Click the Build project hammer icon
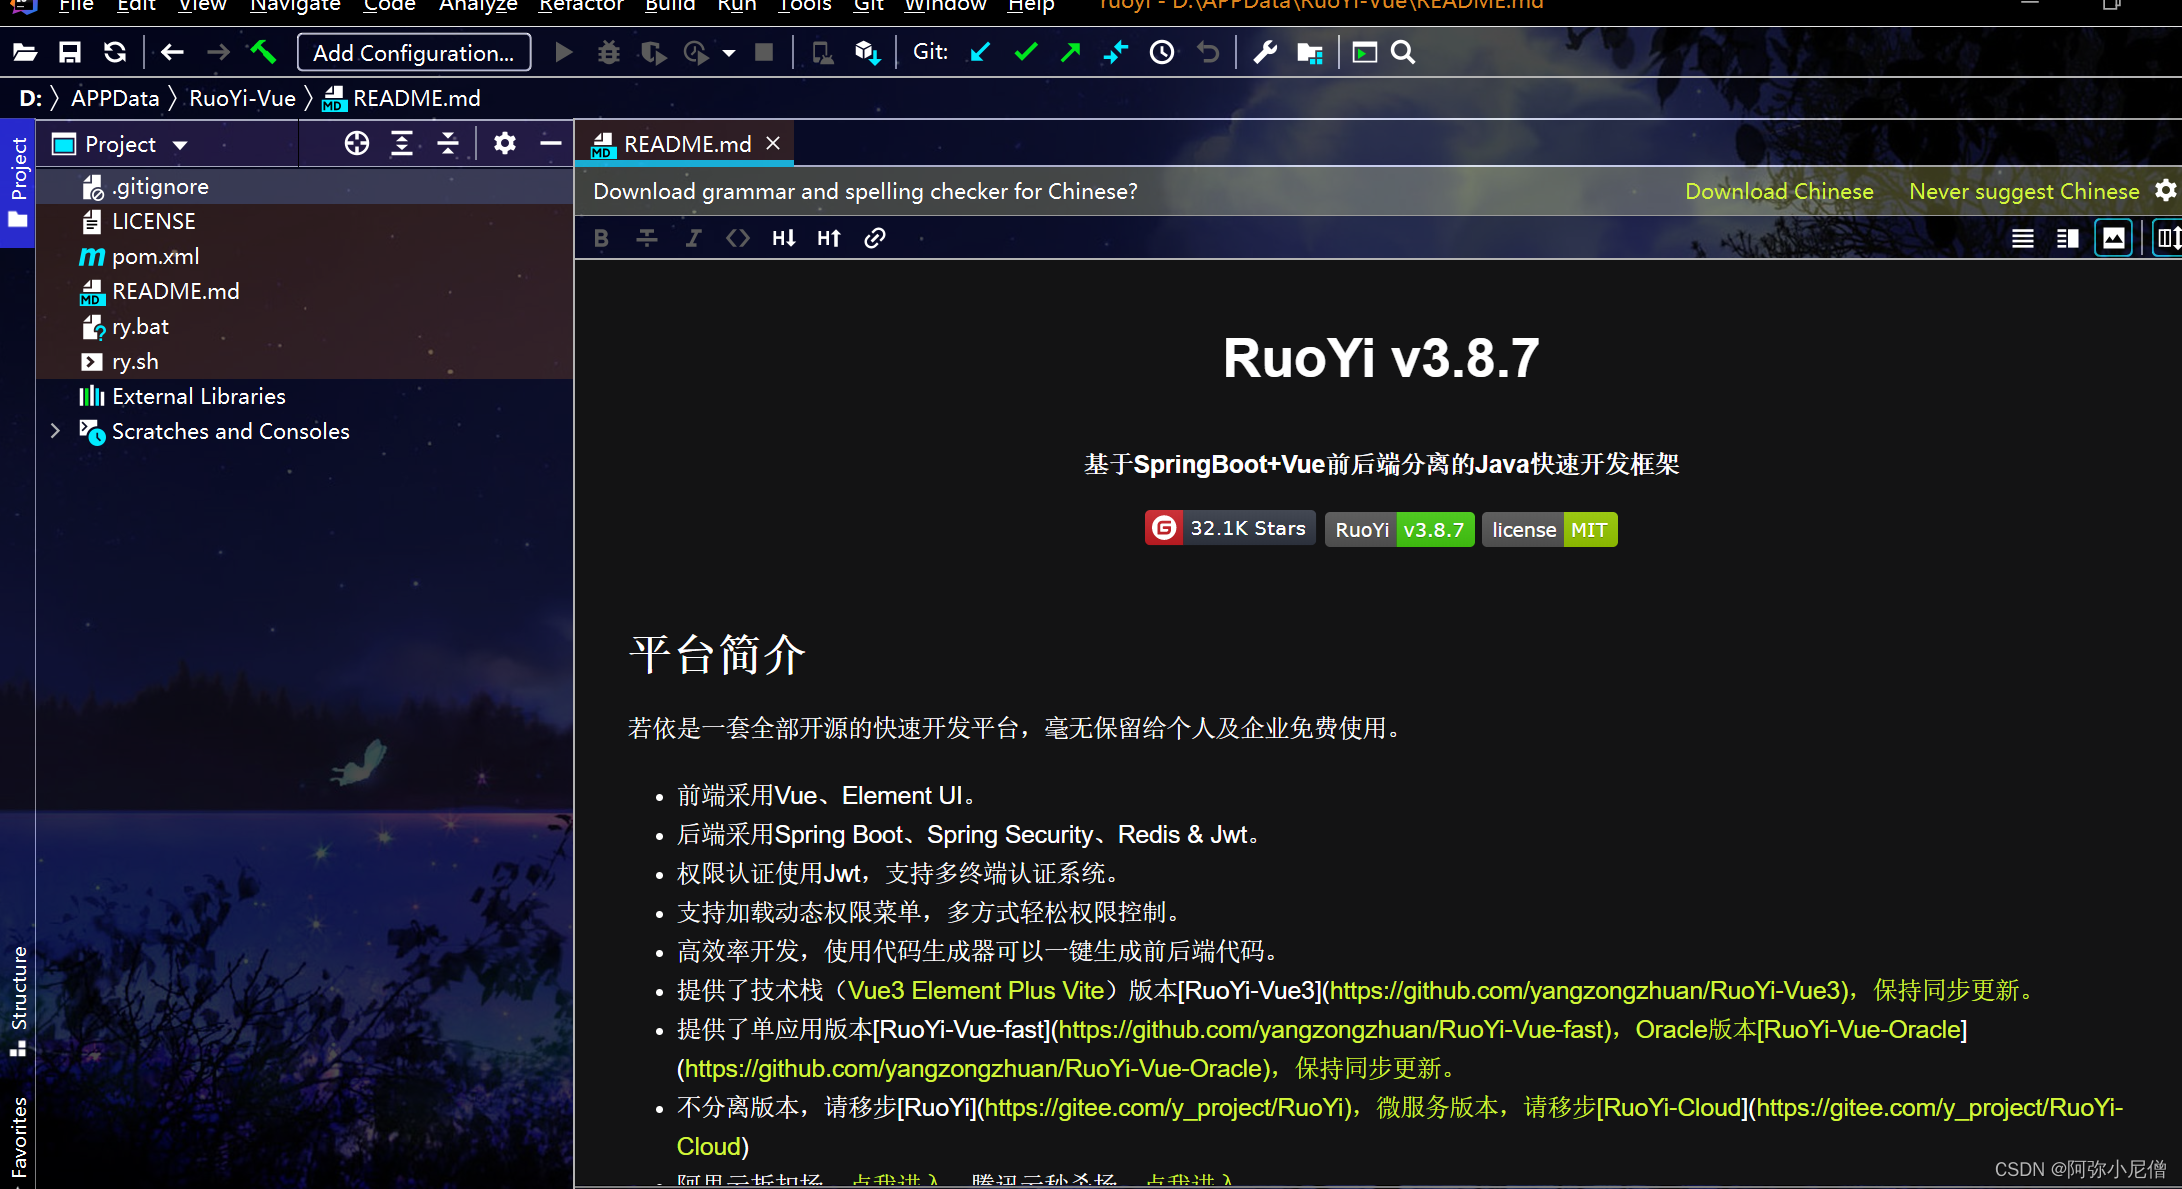Image resolution: width=2182 pixels, height=1189 pixels. tap(263, 52)
